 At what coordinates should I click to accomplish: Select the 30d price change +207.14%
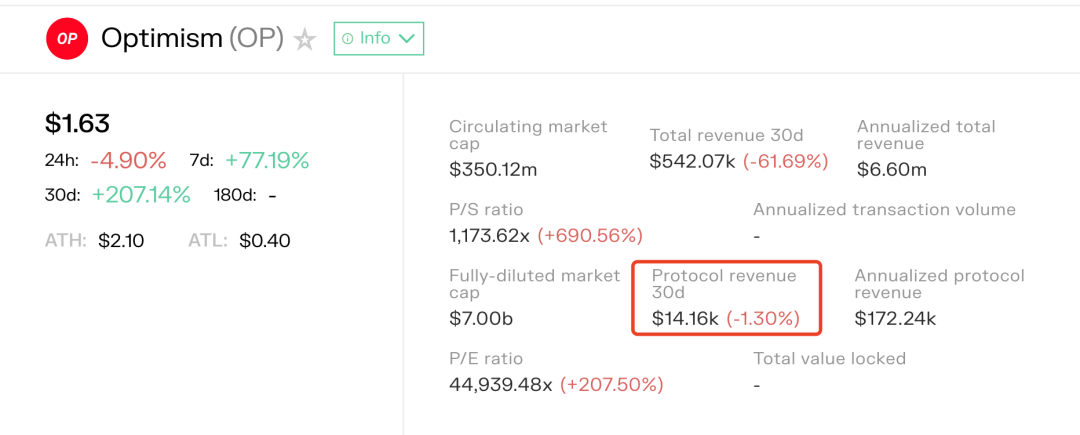141,195
